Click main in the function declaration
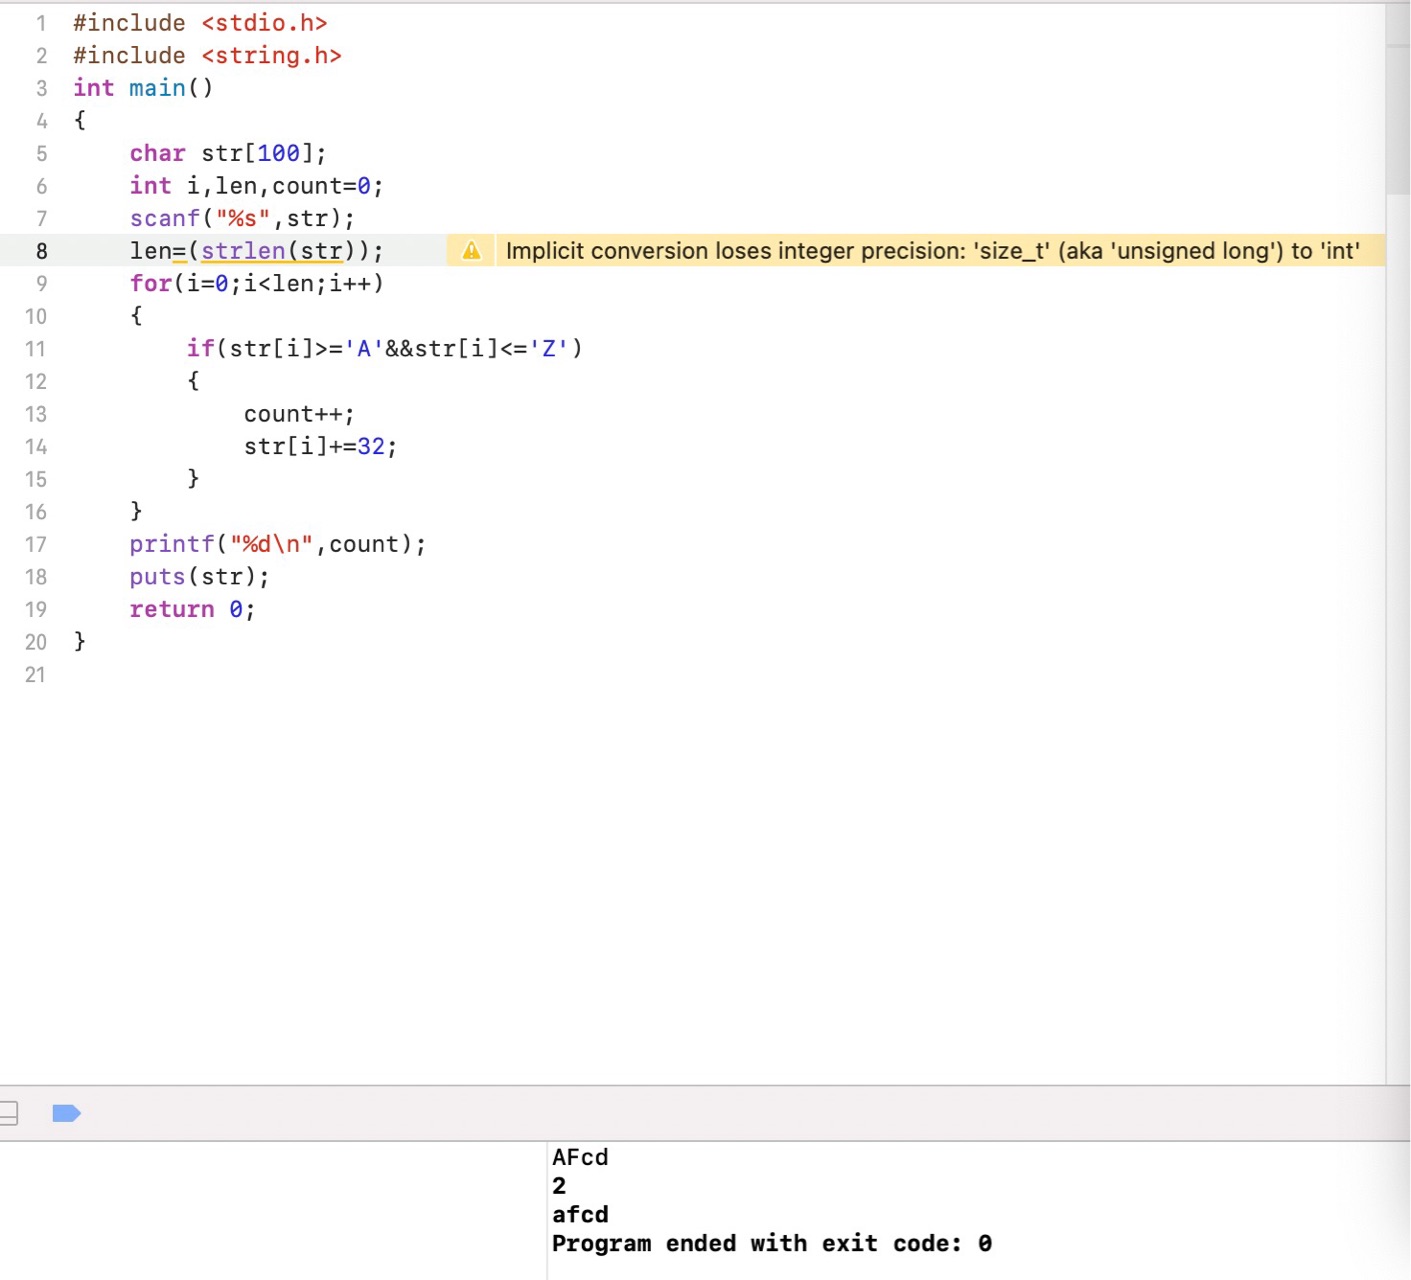1411x1280 pixels. tap(157, 88)
